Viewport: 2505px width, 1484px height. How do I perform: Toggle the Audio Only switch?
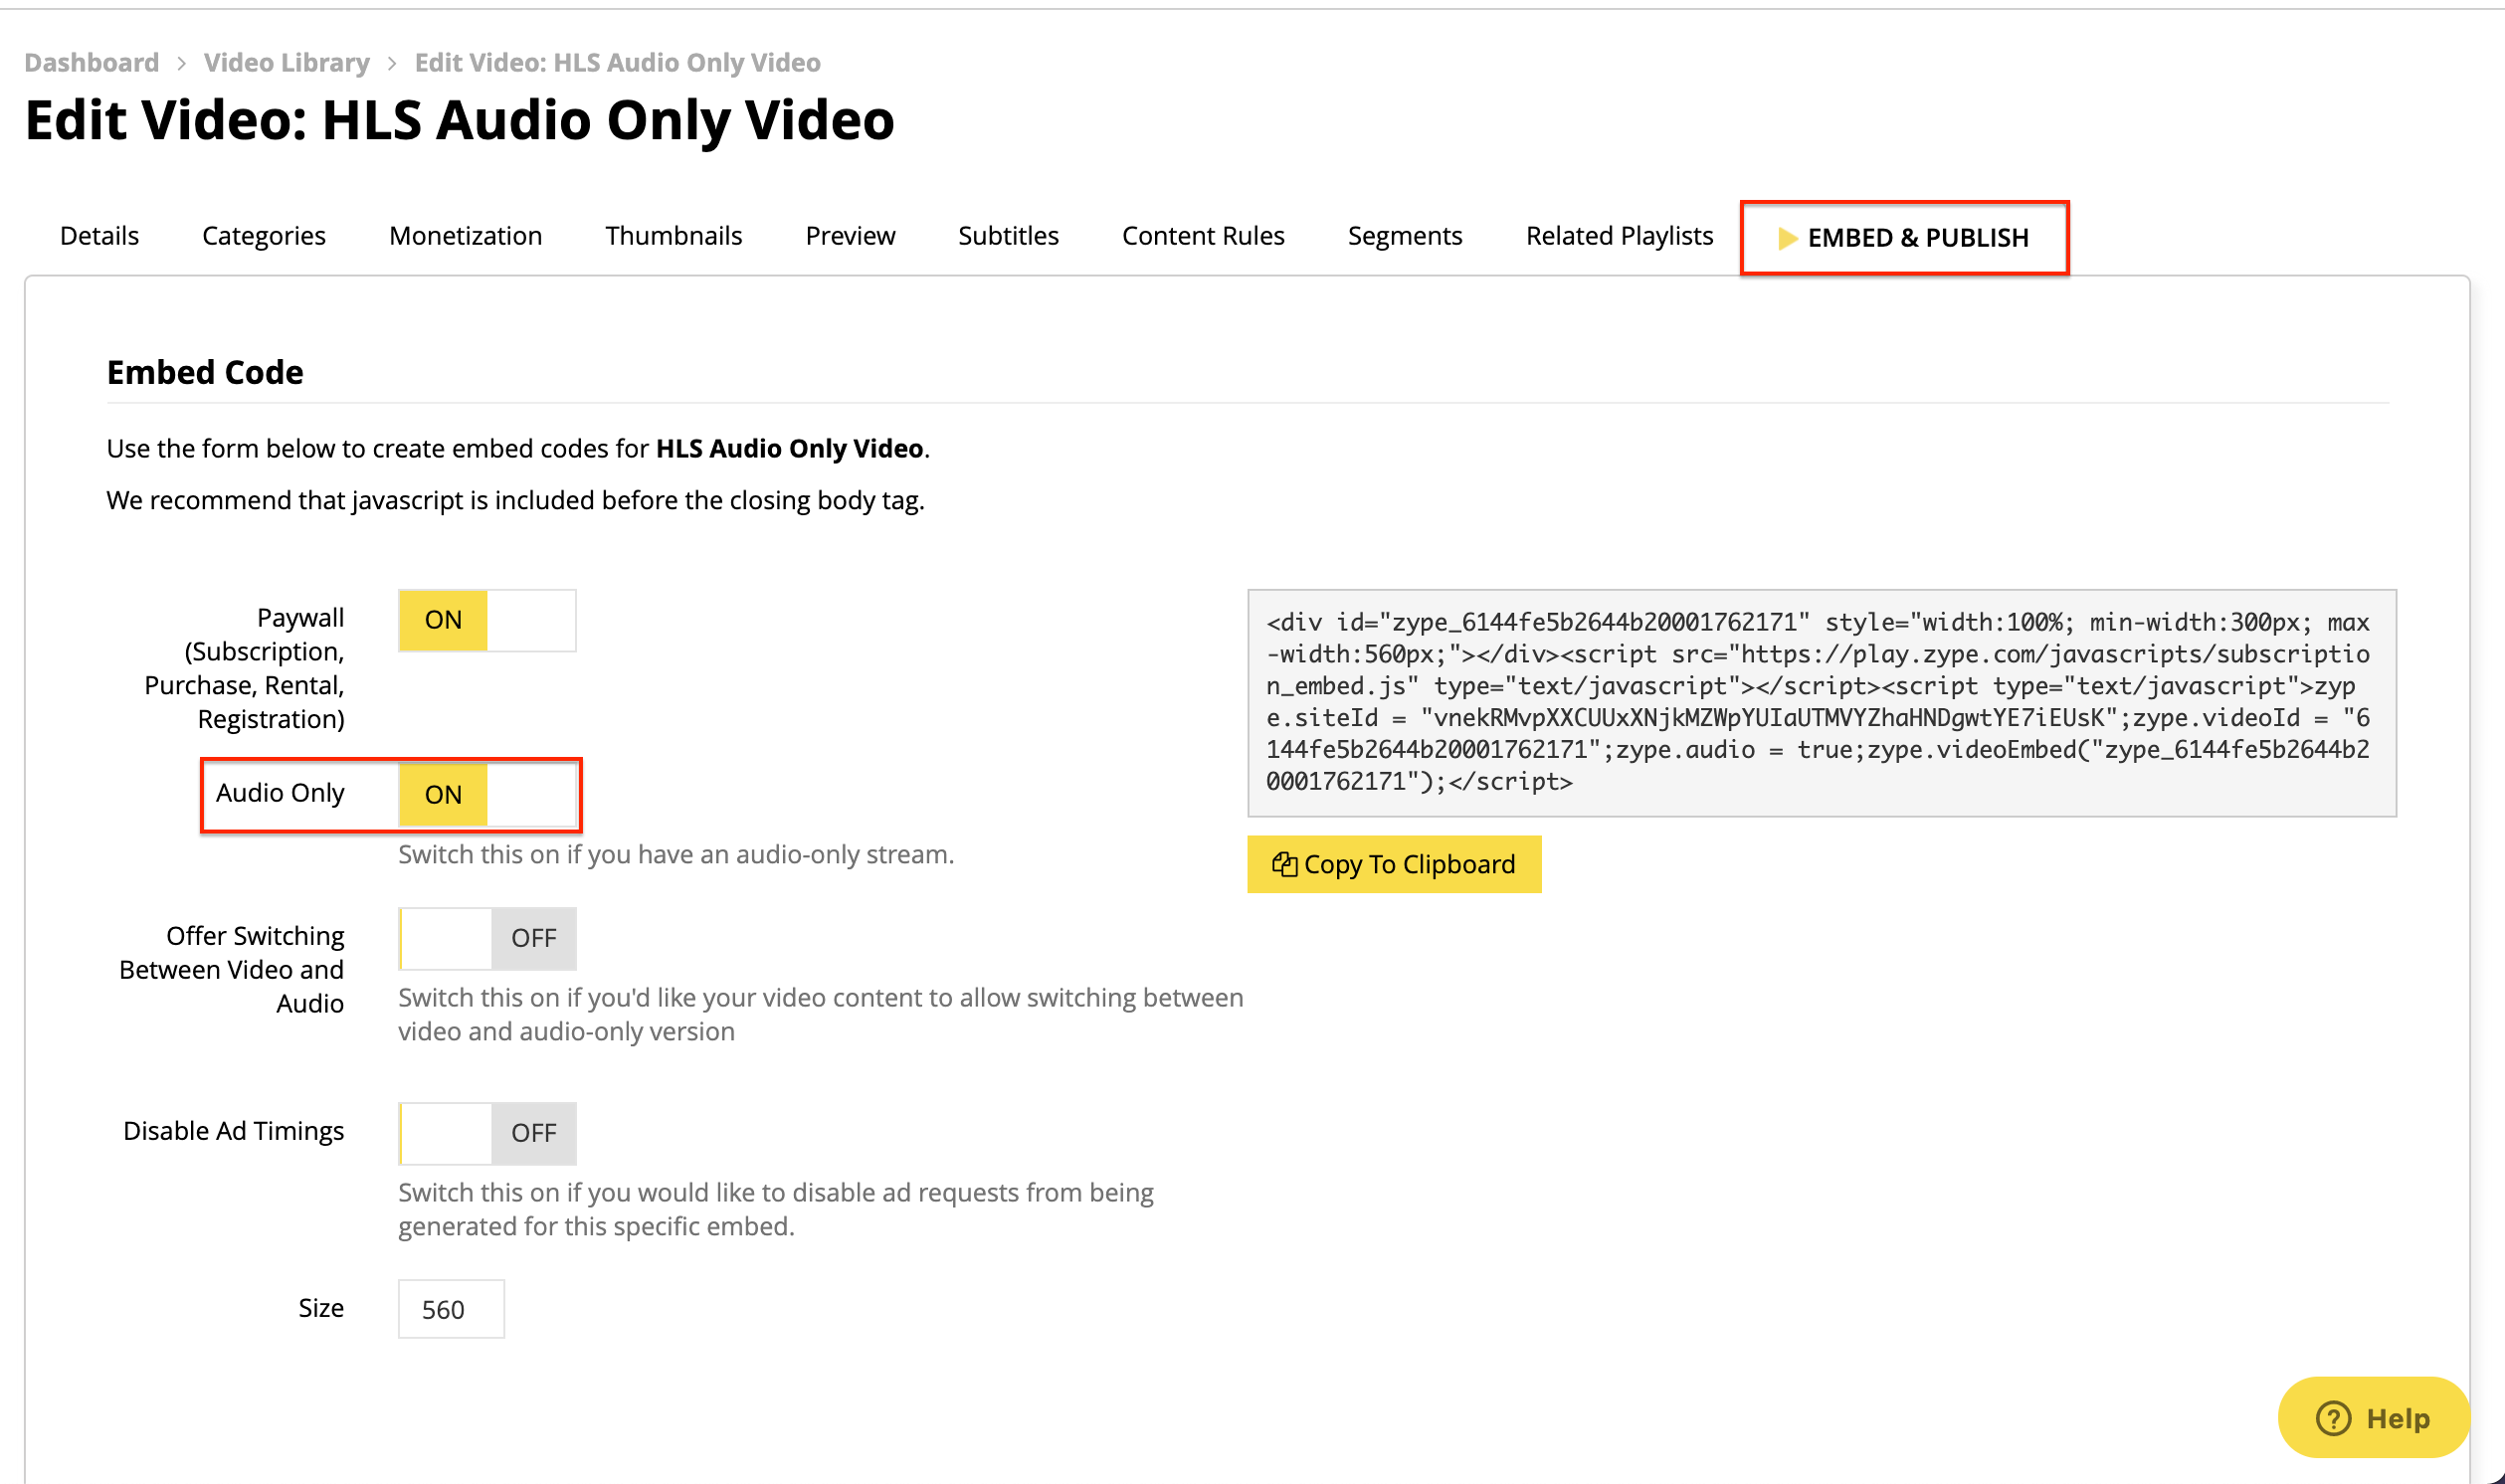(x=487, y=795)
